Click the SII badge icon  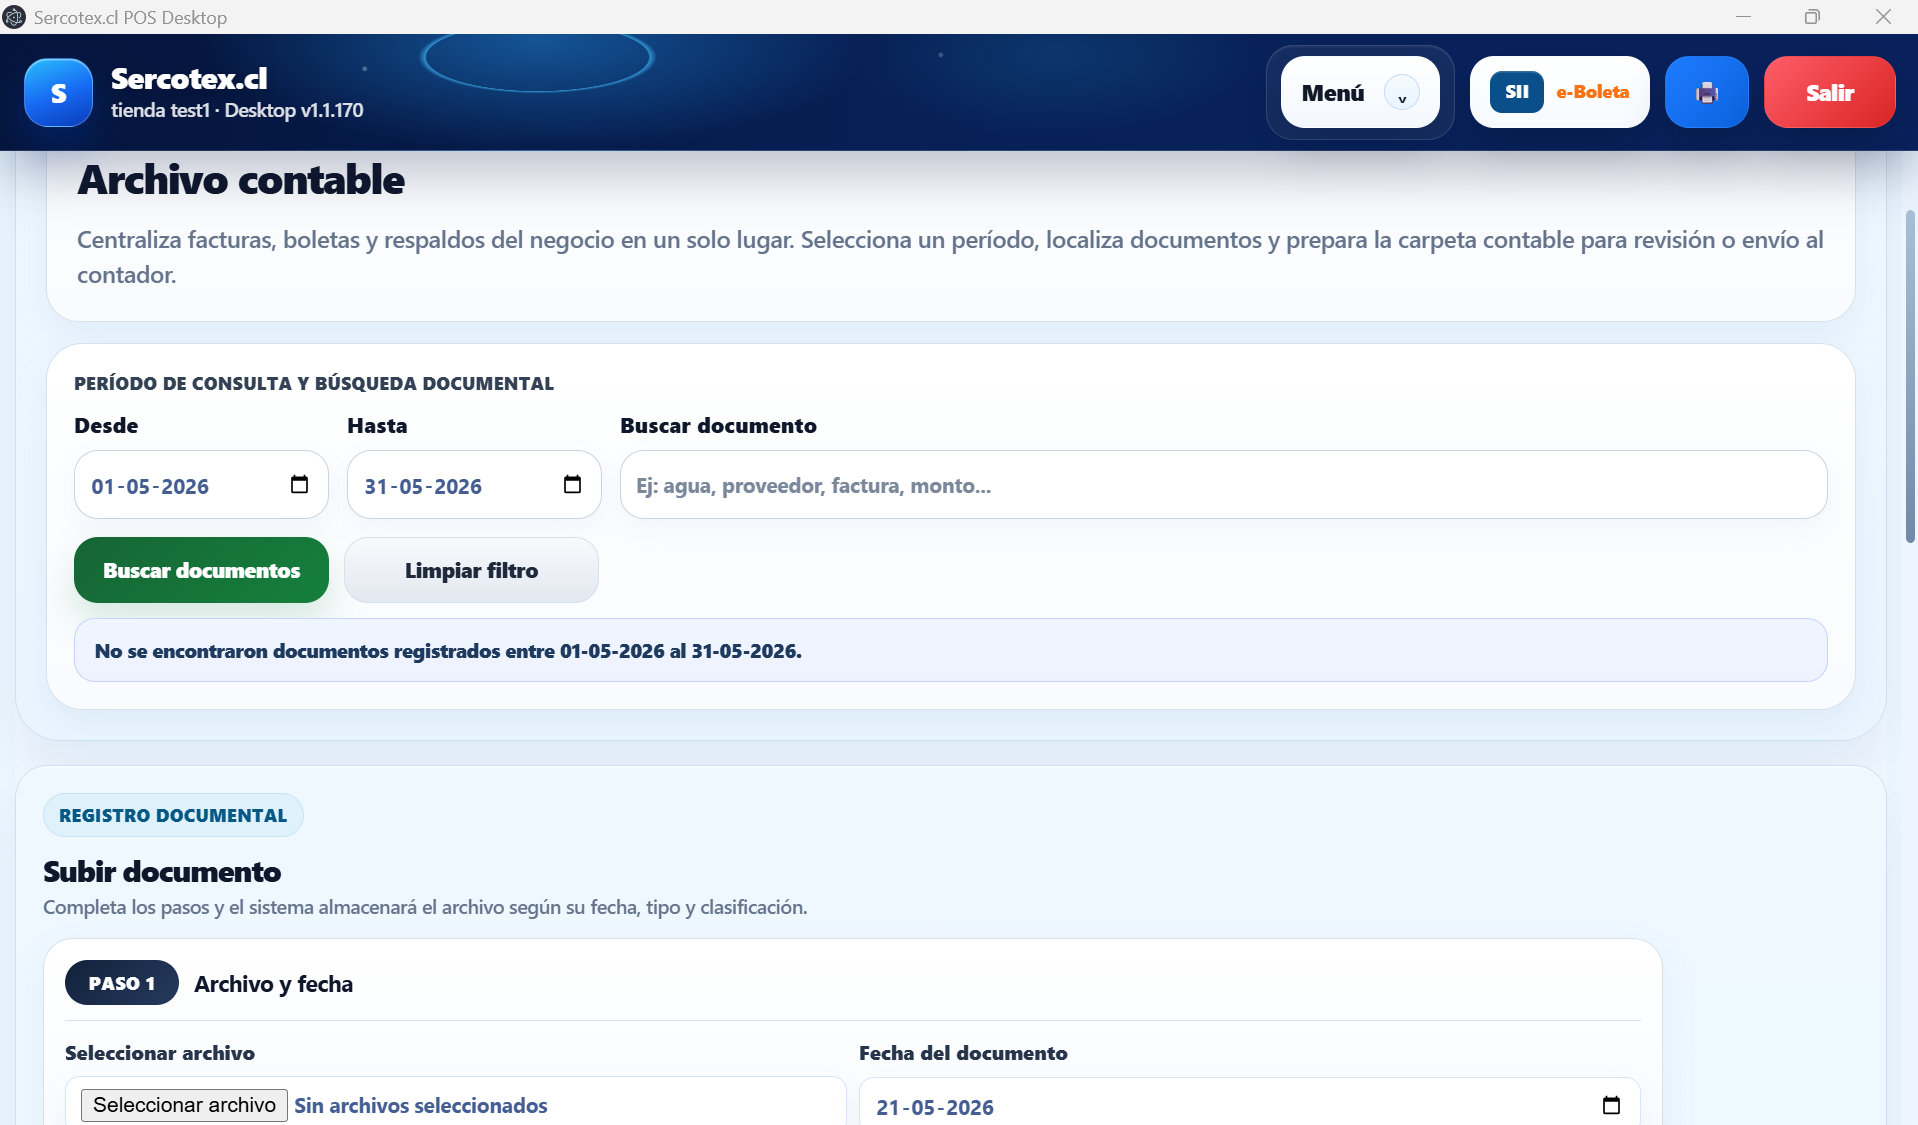[1516, 92]
